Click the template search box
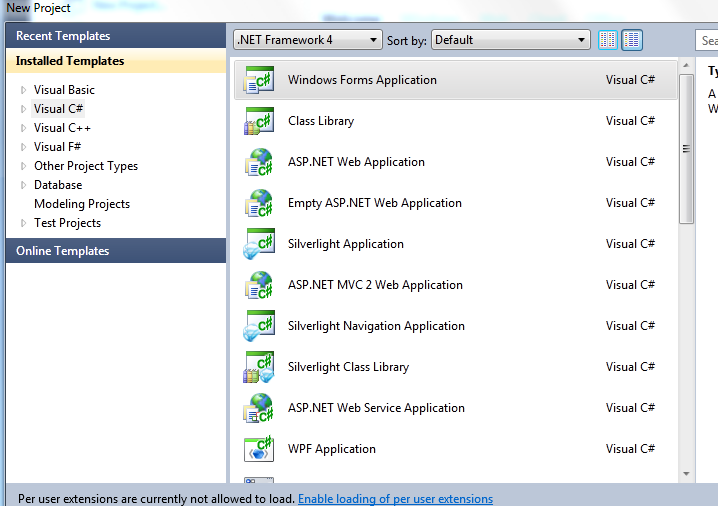This screenshot has height=506, width=718. [707, 40]
